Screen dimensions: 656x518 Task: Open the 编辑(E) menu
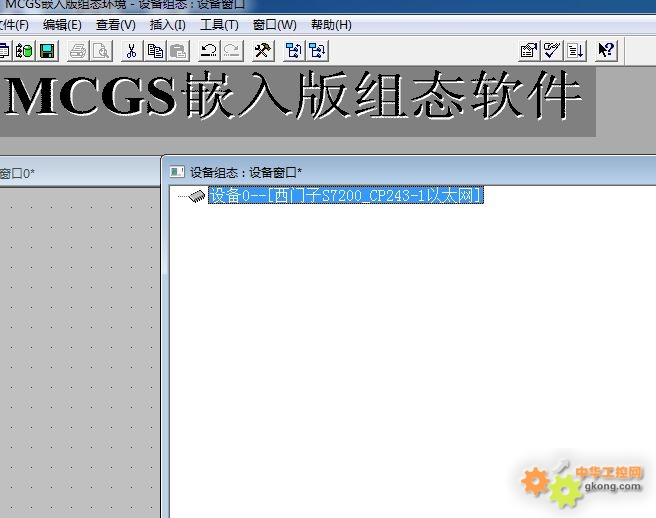[62, 25]
